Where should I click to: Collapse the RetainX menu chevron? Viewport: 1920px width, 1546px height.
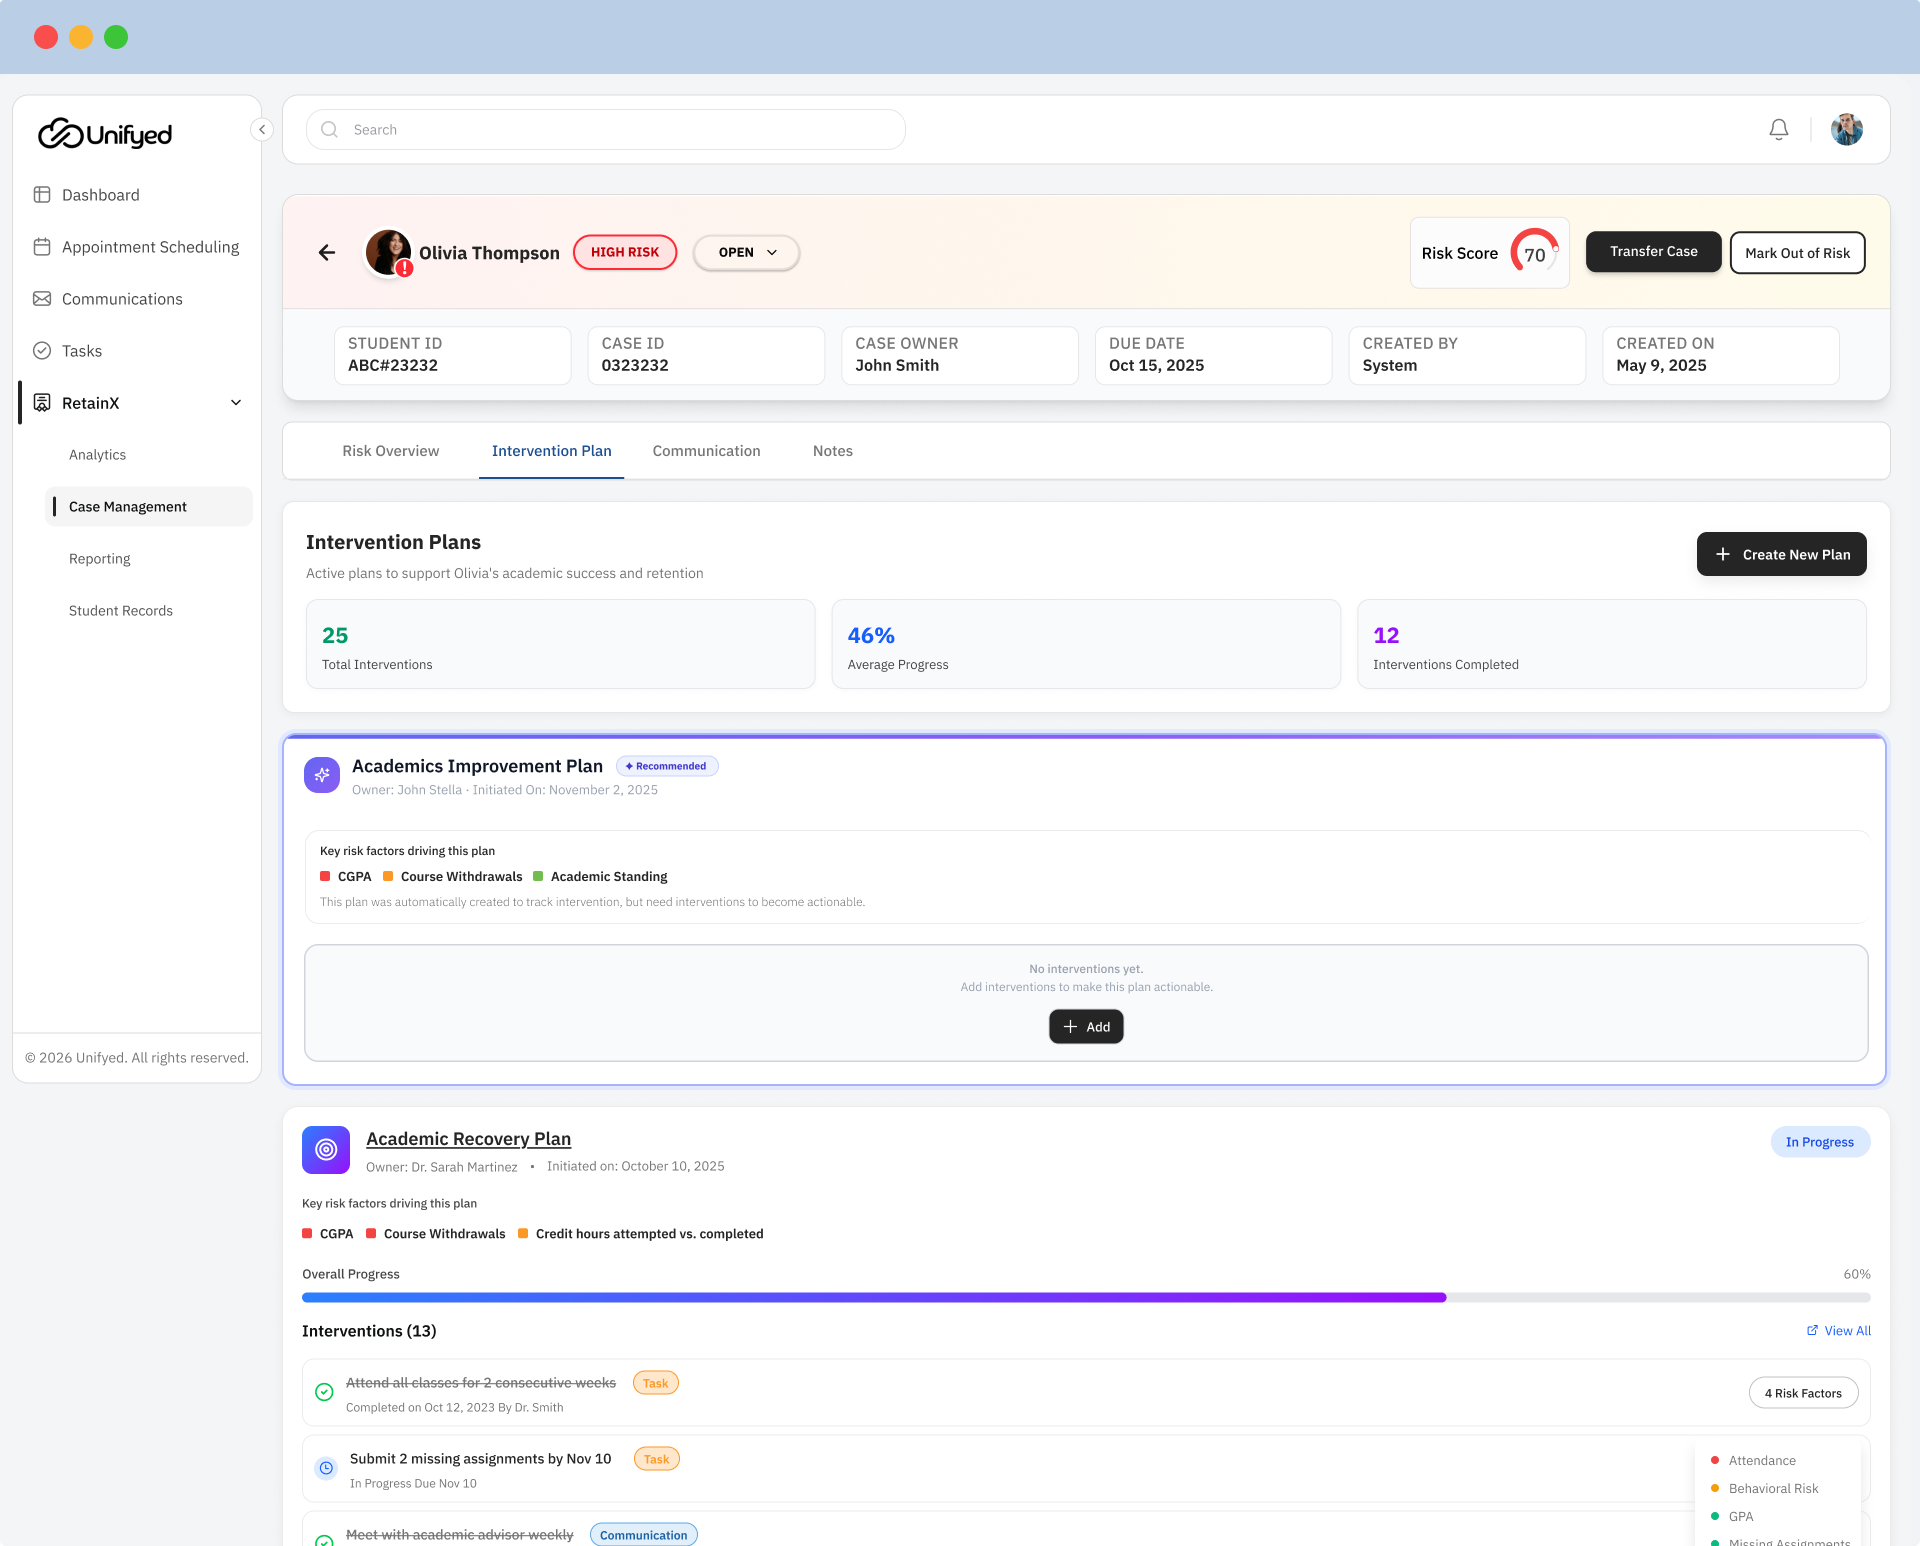pos(236,403)
